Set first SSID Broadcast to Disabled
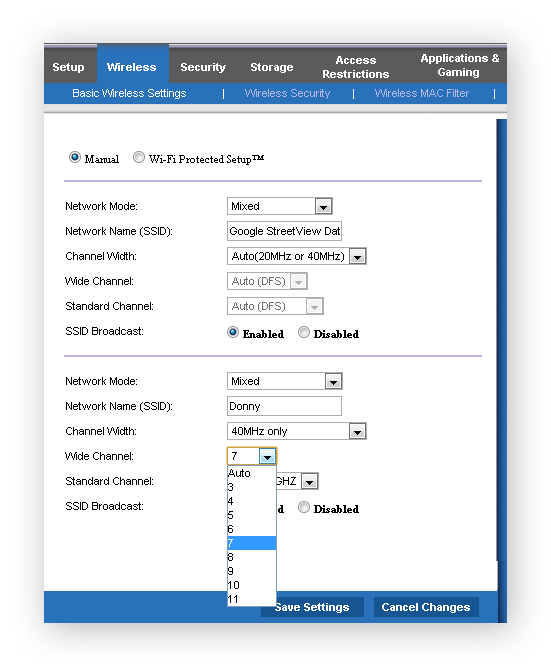This screenshot has height=667, width=551. click(x=303, y=332)
